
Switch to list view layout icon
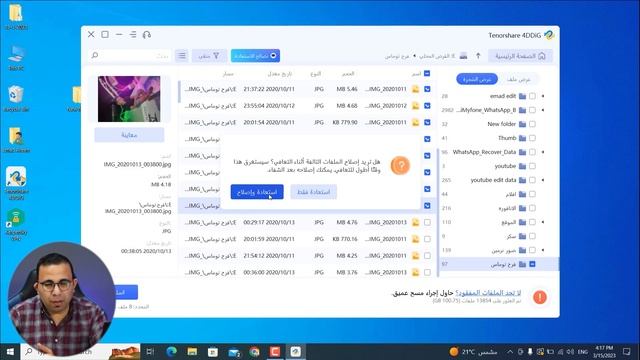tap(182, 56)
